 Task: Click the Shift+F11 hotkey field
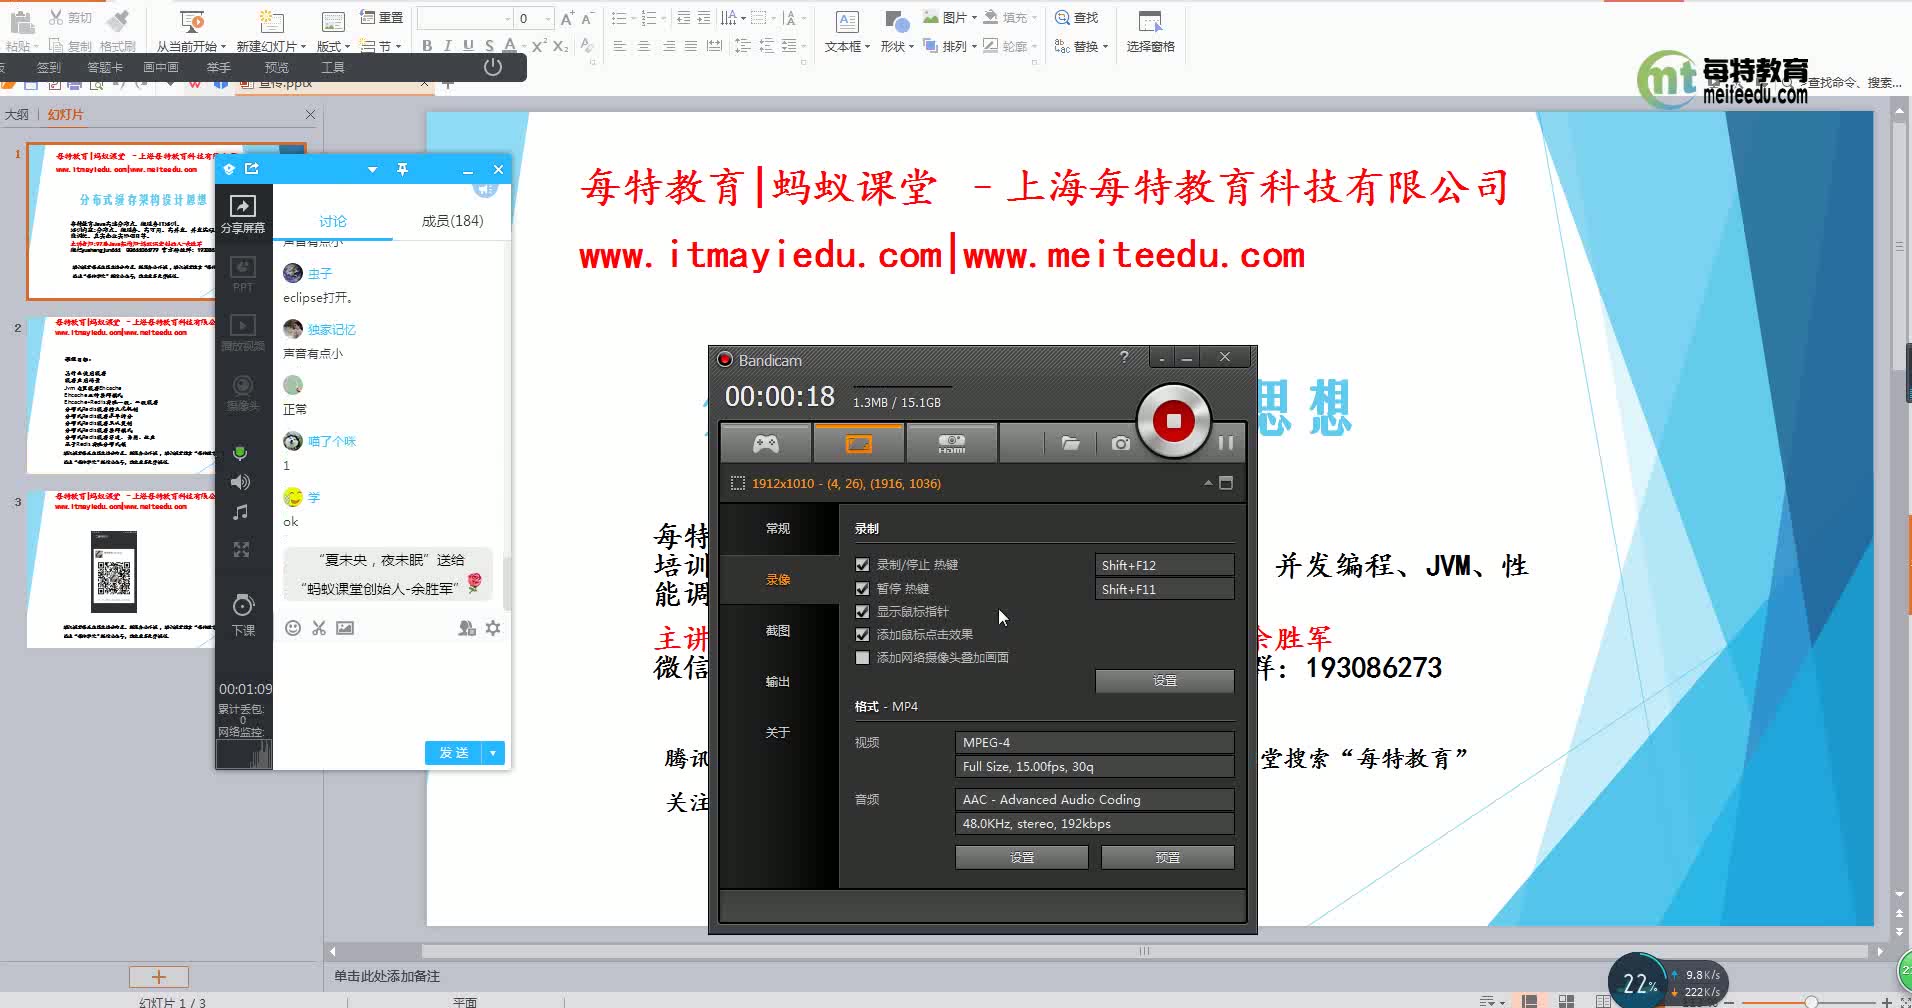tap(1164, 589)
